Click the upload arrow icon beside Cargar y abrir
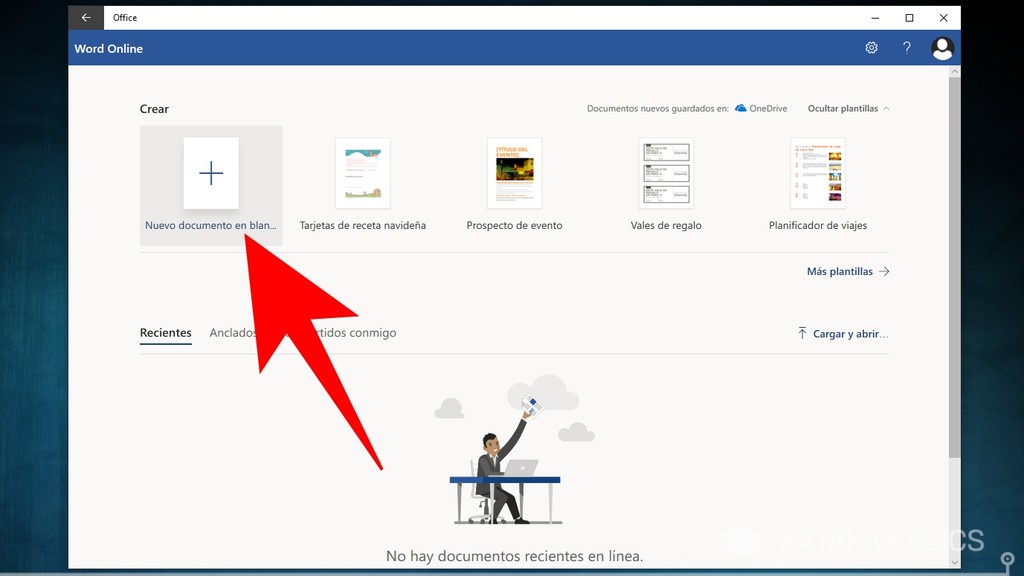The image size is (1024, 576). coord(802,333)
